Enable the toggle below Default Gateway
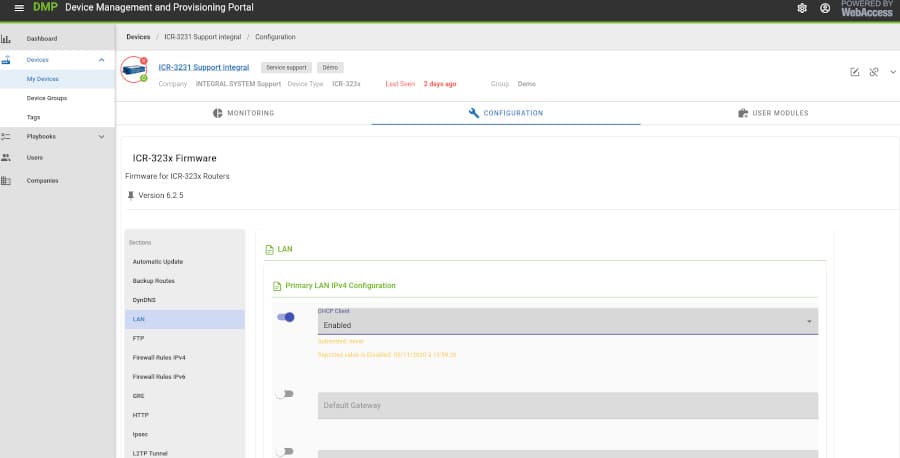The height and width of the screenshot is (458, 900). click(285, 451)
